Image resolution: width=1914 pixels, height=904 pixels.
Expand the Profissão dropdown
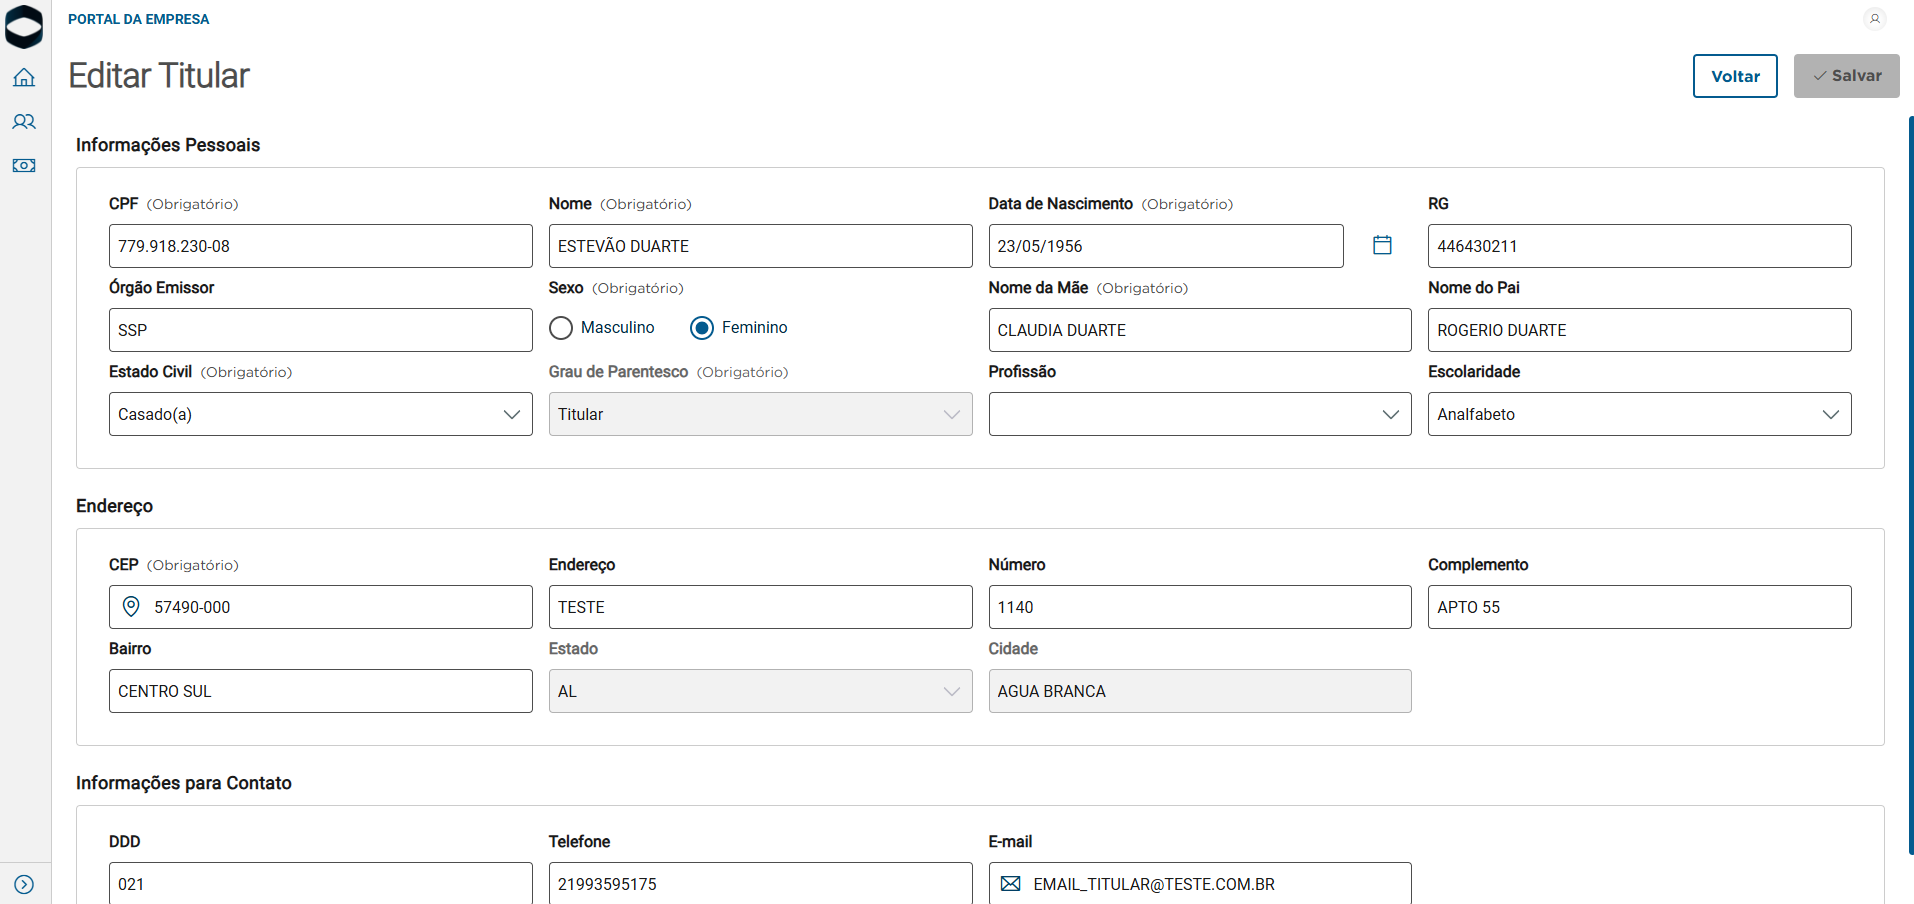[1199, 414]
